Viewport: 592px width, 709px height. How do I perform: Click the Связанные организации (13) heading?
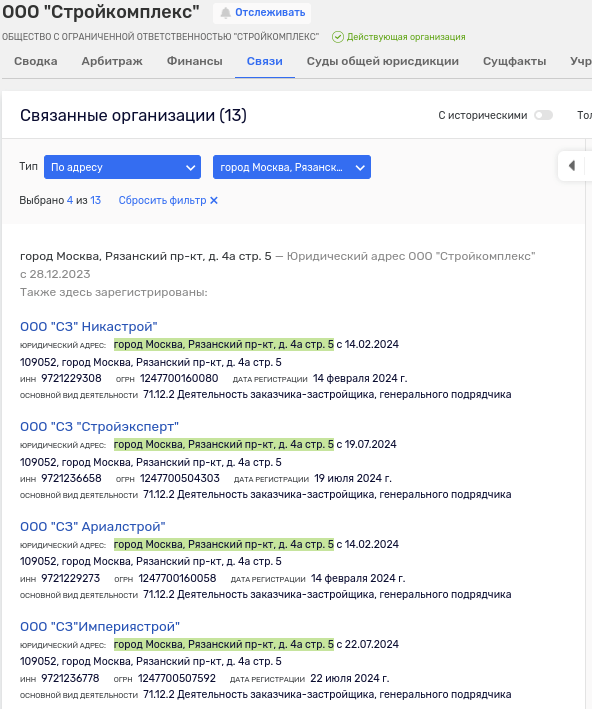tap(133, 115)
